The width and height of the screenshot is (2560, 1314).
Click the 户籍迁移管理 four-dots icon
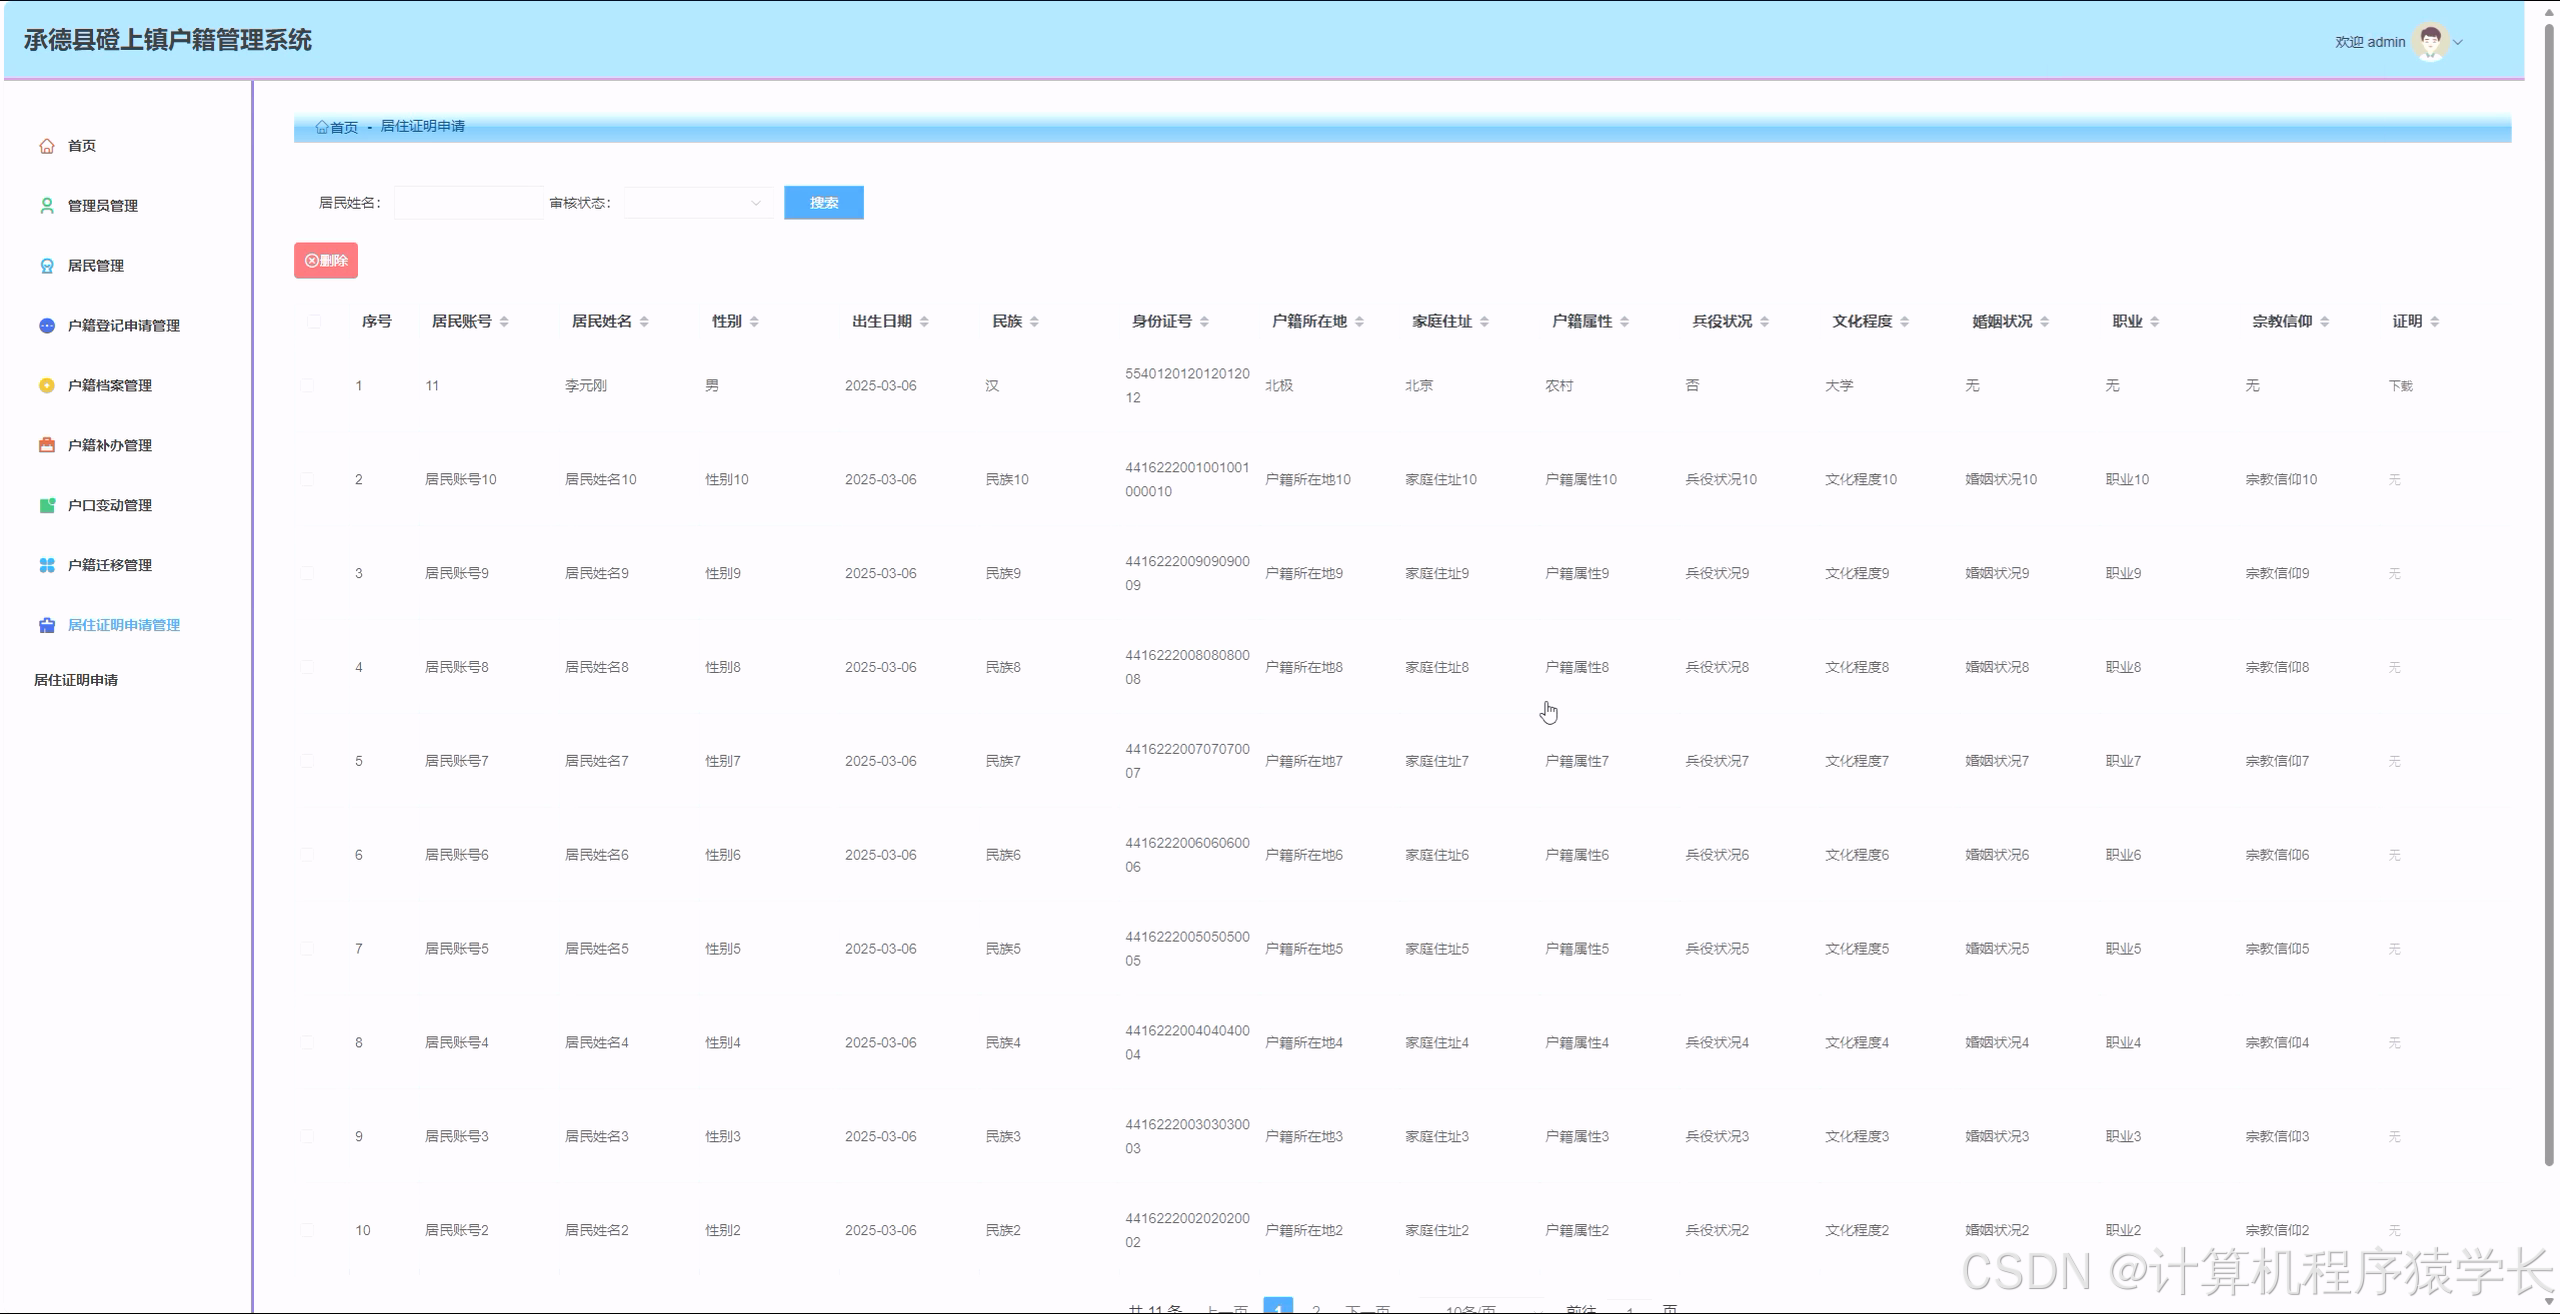pyautogui.click(x=46, y=566)
